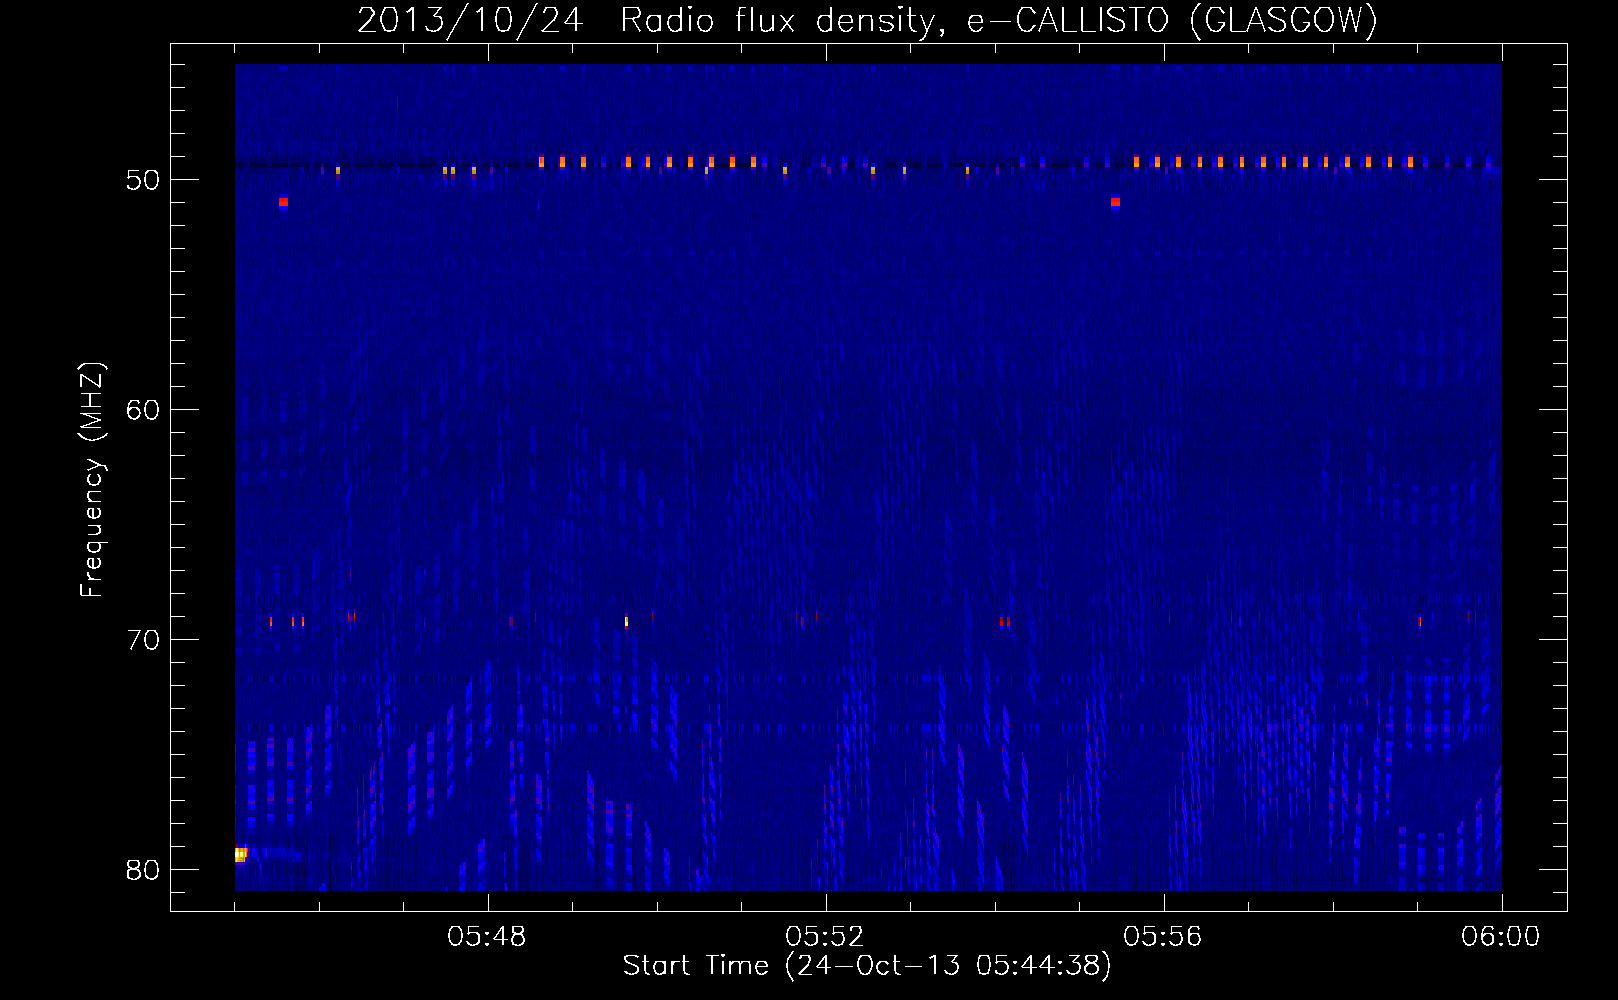Click the red spot near 51 MHz before 05:56
This screenshot has width=1618, height=1000.
pyautogui.click(x=1115, y=202)
